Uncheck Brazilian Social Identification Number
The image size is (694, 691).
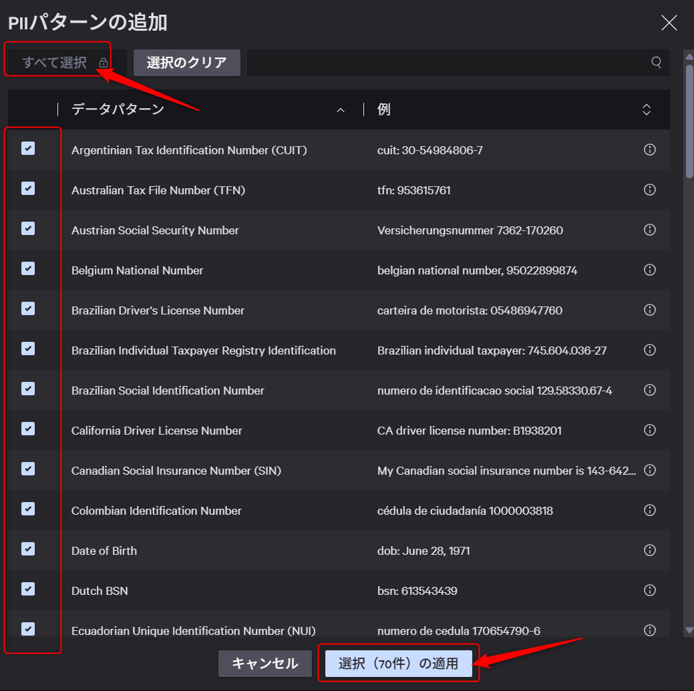tap(28, 389)
